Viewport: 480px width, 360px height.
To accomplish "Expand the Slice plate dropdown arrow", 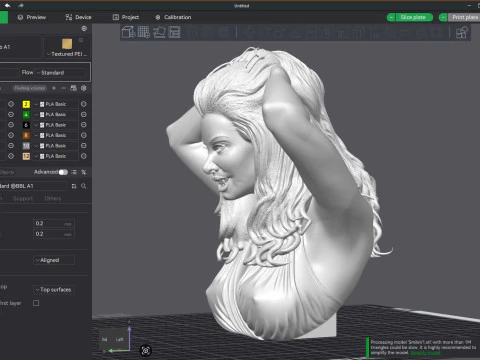I will (x=391, y=17).
